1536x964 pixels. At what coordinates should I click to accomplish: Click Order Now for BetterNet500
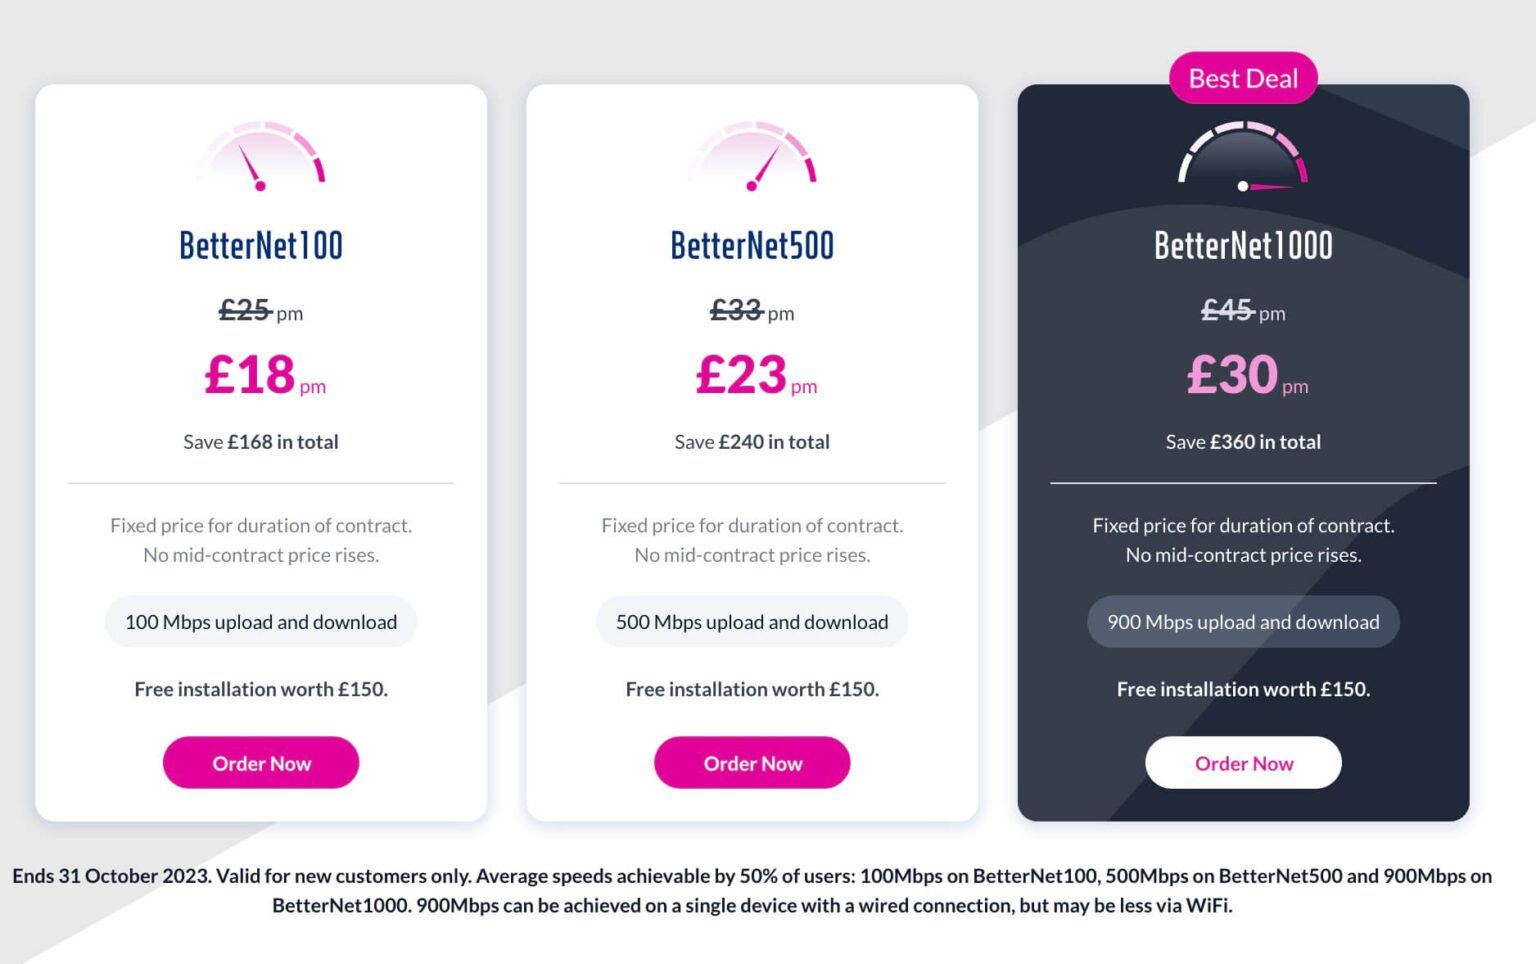coord(752,762)
